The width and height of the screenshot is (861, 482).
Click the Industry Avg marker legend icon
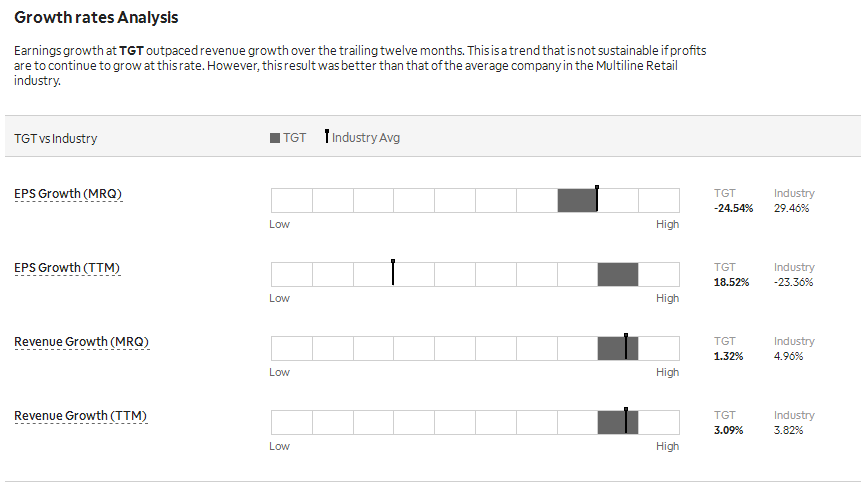pyautogui.click(x=327, y=136)
